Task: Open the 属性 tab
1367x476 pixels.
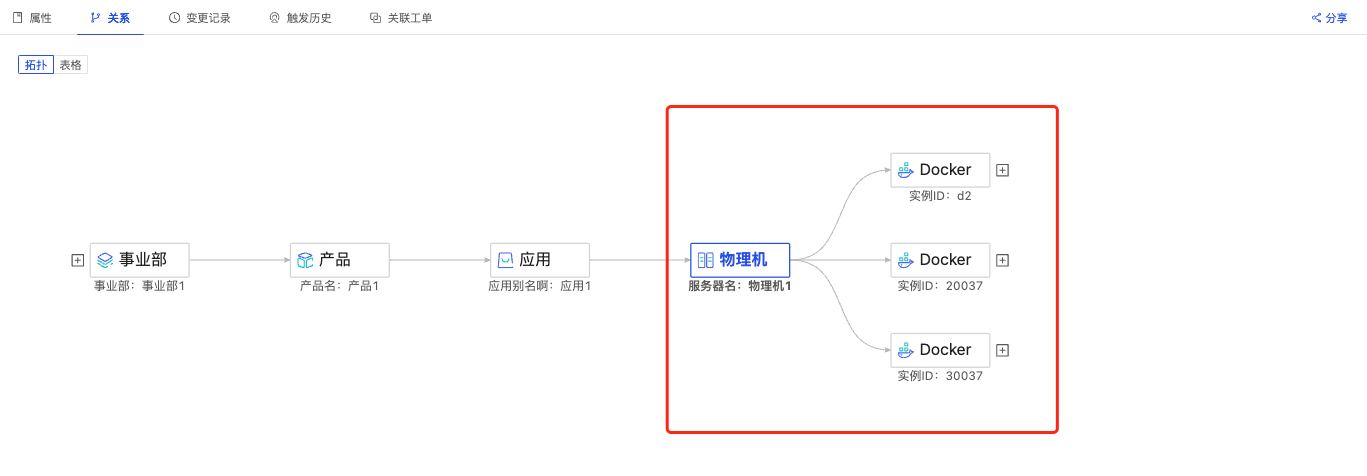Action: [x=32, y=18]
